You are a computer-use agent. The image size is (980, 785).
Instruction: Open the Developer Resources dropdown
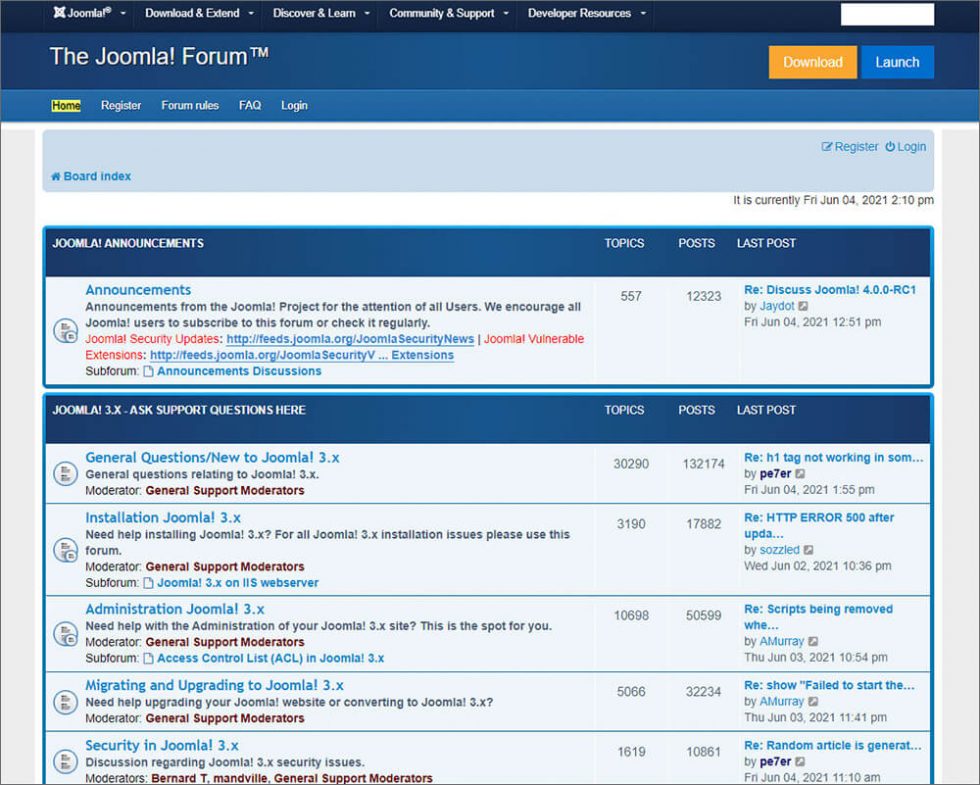pyautogui.click(x=586, y=13)
